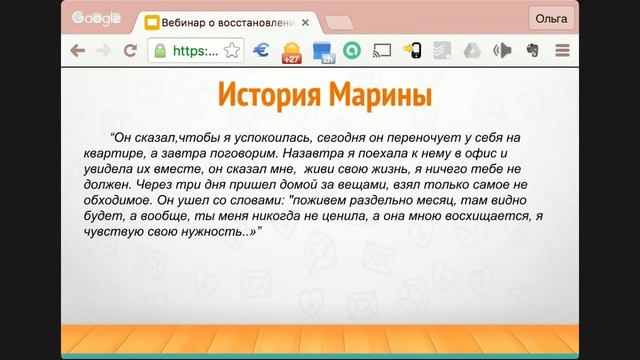
Task: Click the gray stacked layers extension icon
Action: (x=442, y=51)
